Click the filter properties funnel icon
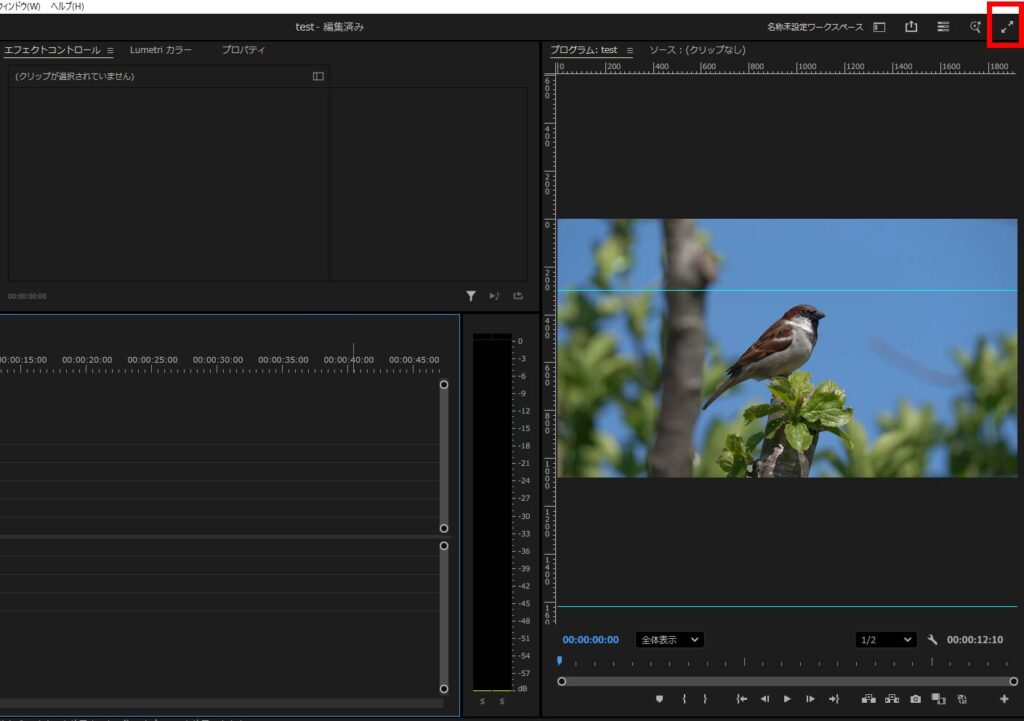Viewport: 1024px width, 721px height. pyautogui.click(x=470, y=296)
